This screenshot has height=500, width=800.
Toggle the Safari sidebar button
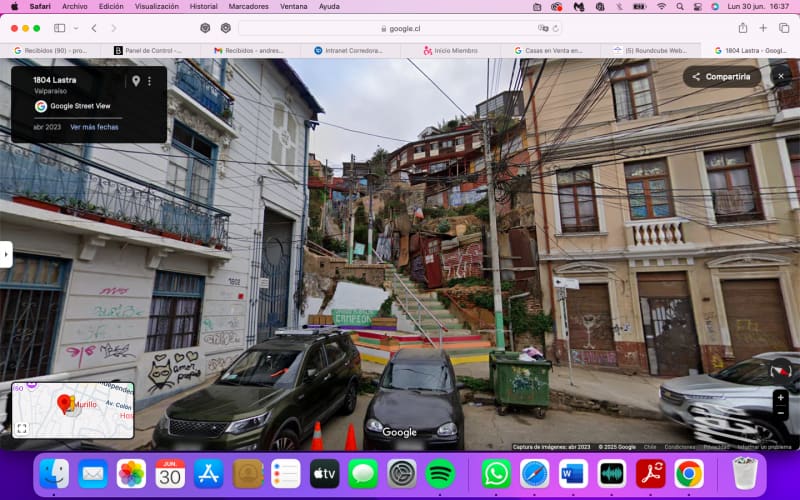60,28
